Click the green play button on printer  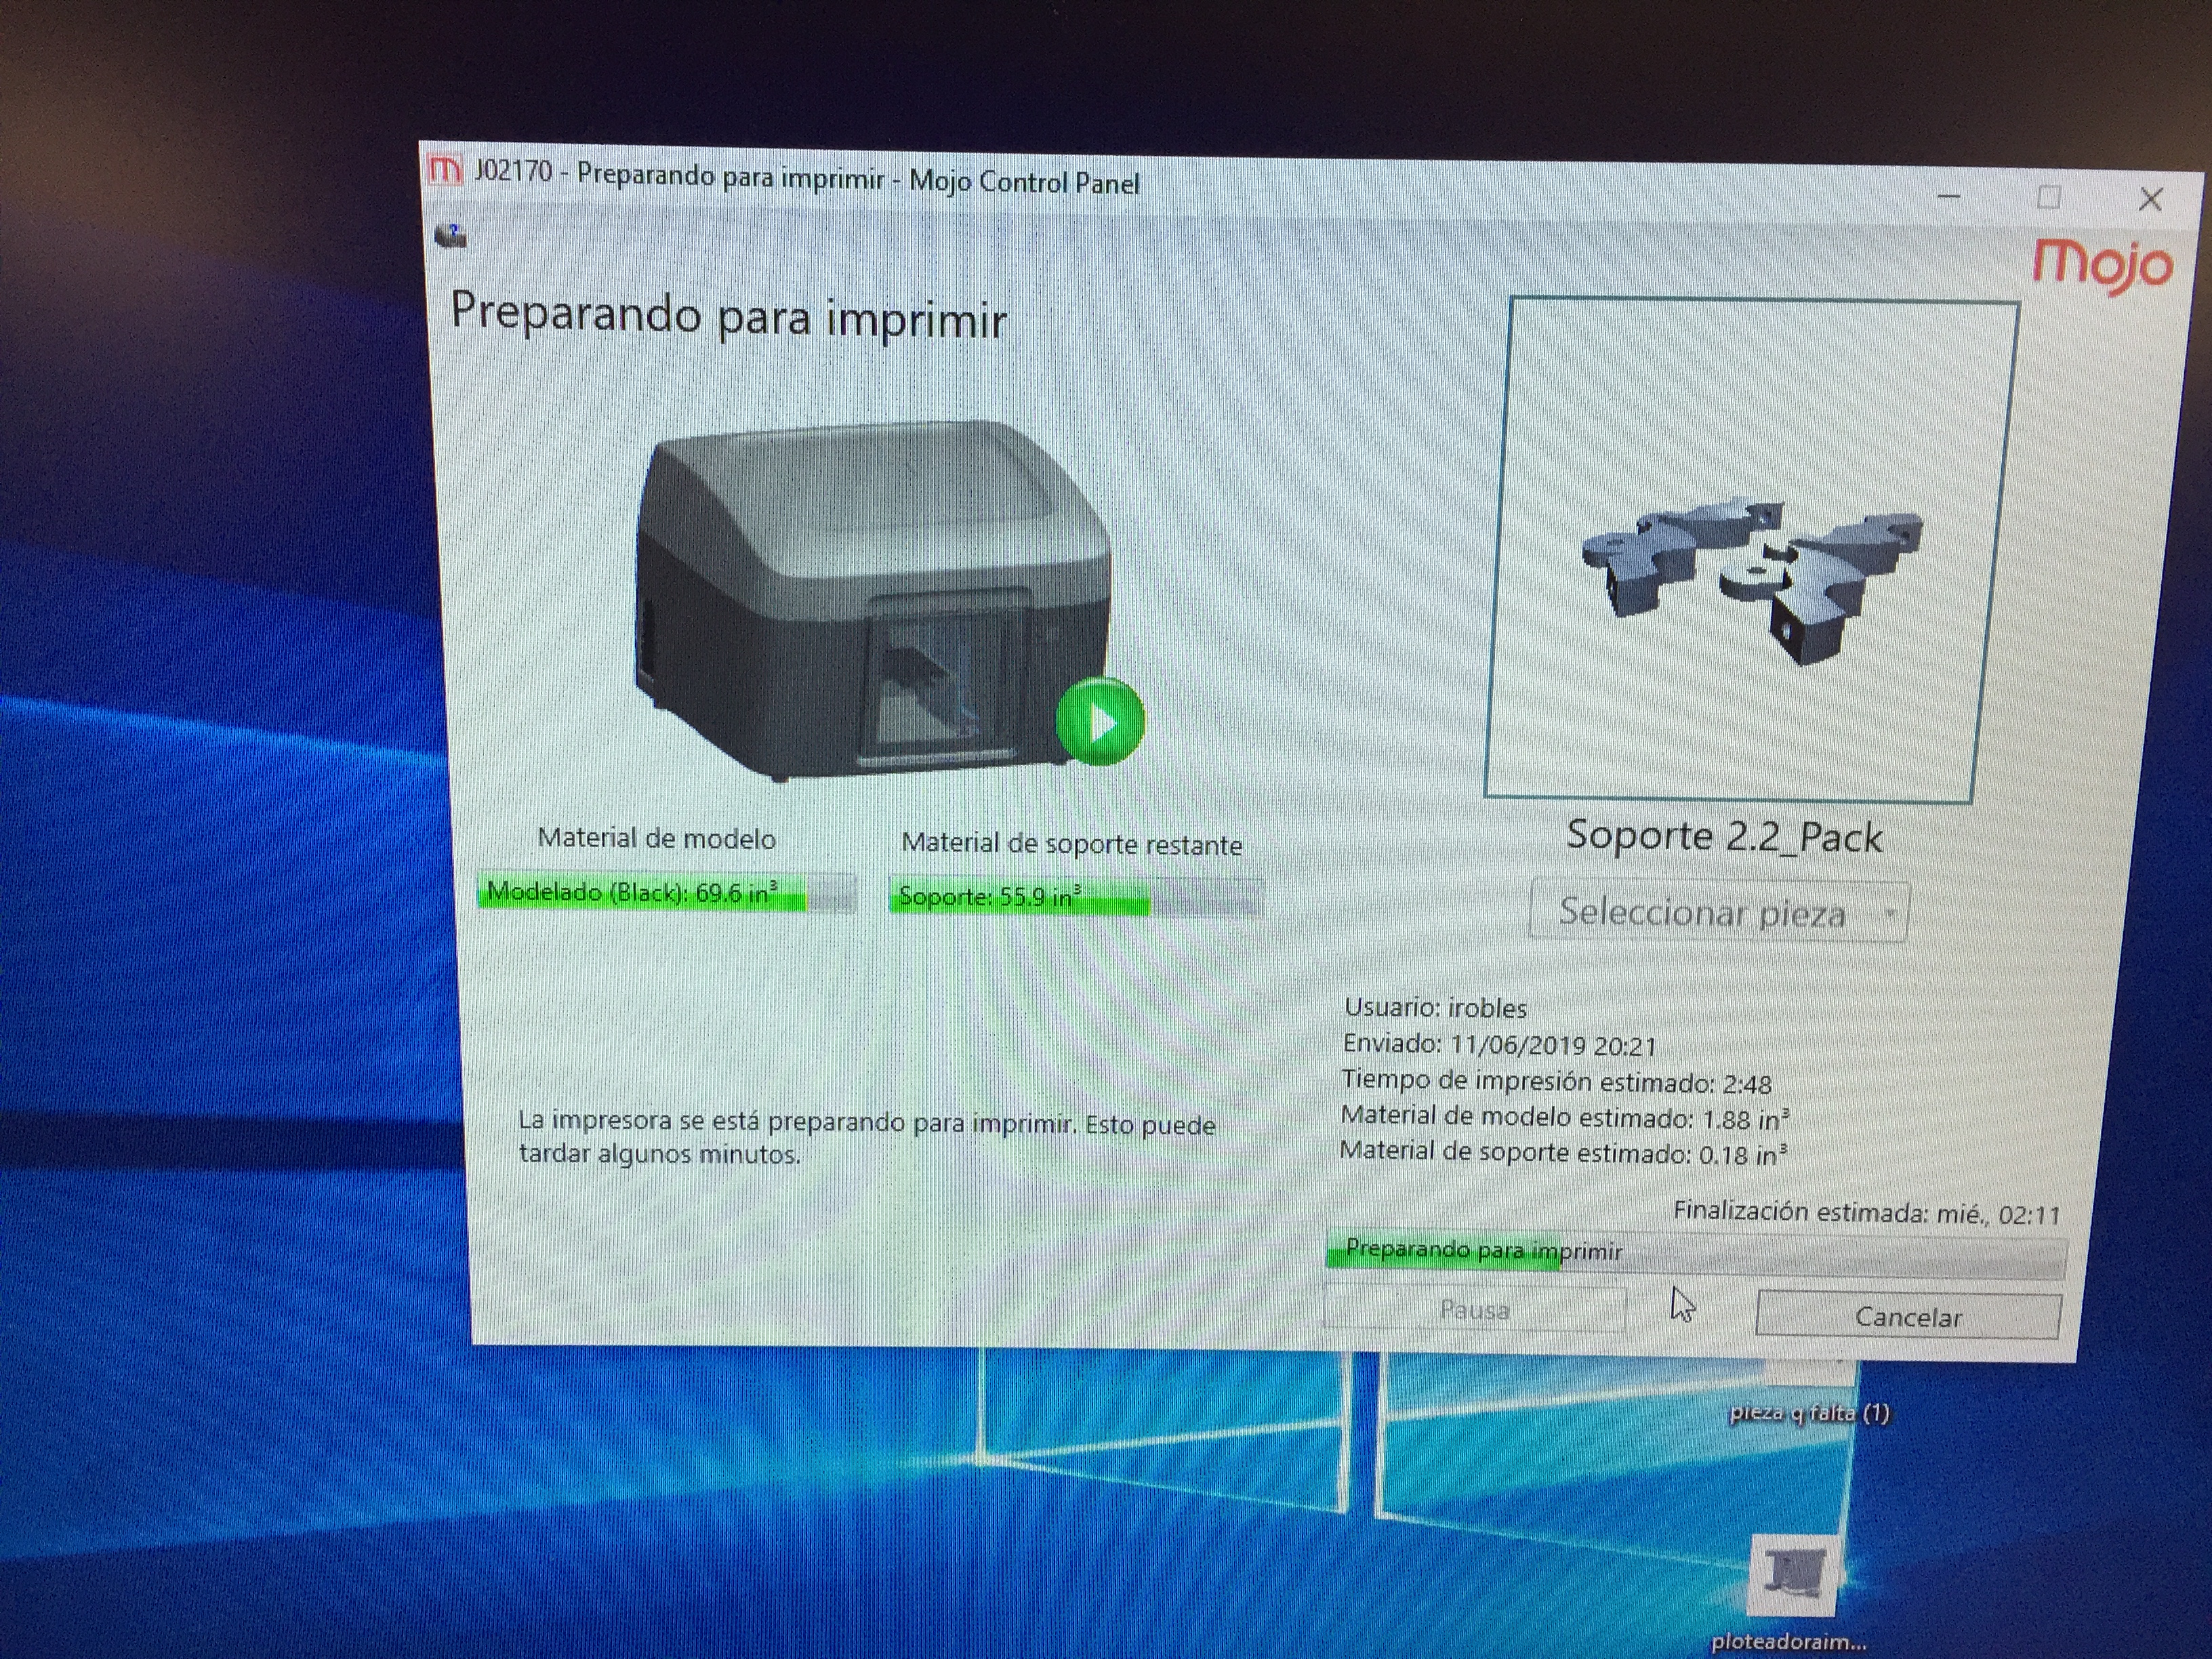(1100, 721)
